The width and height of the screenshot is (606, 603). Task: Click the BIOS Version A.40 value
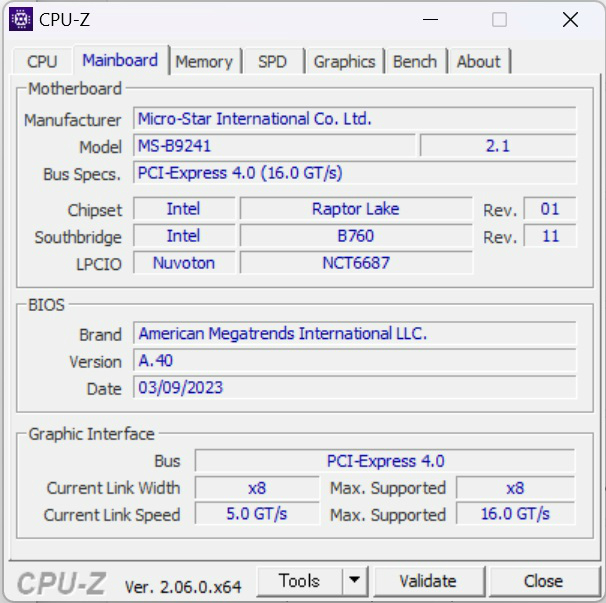click(x=354, y=360)
